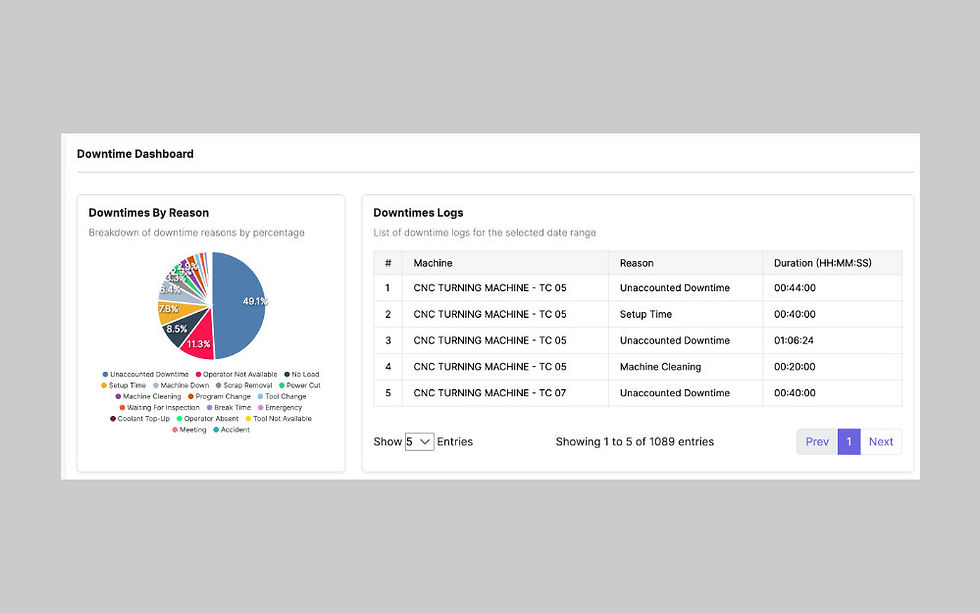This screenshot has height=613, width=980.
Task: Go to the Next page of logs
Action: tap(881, 442)
